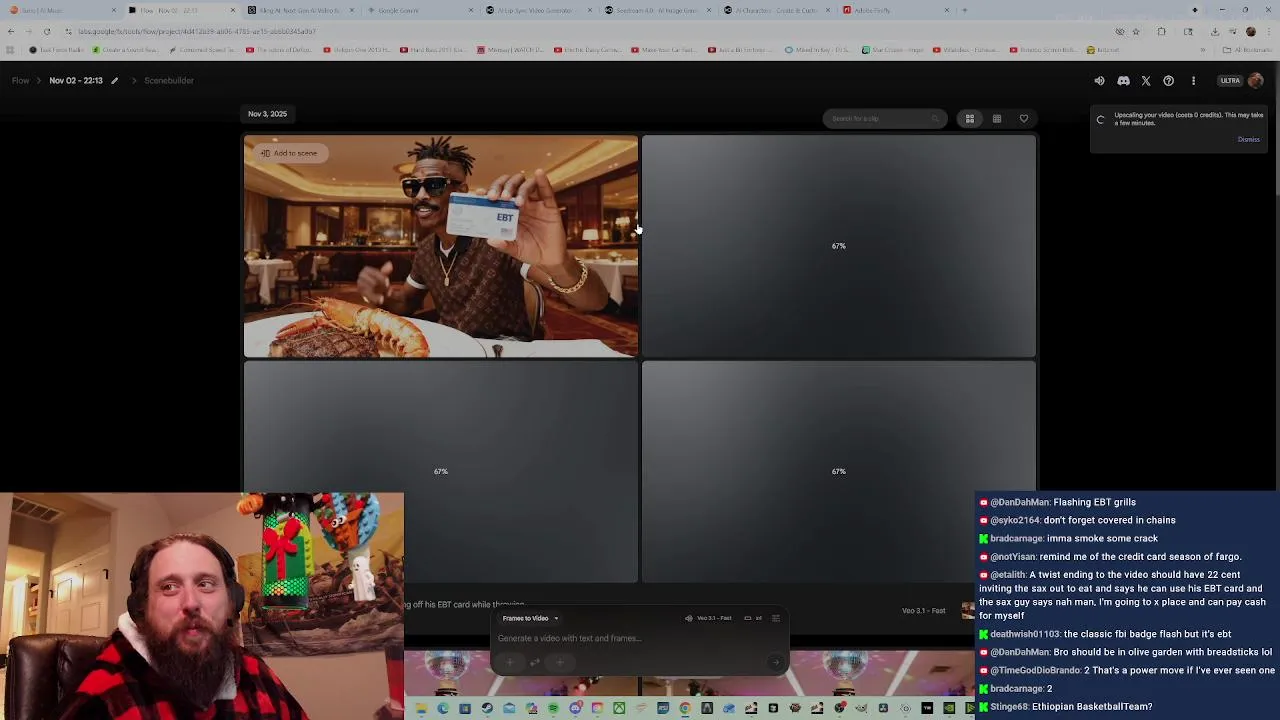Click the video prompt text field
Viewport: 1280px width, 720px height.
640,638
